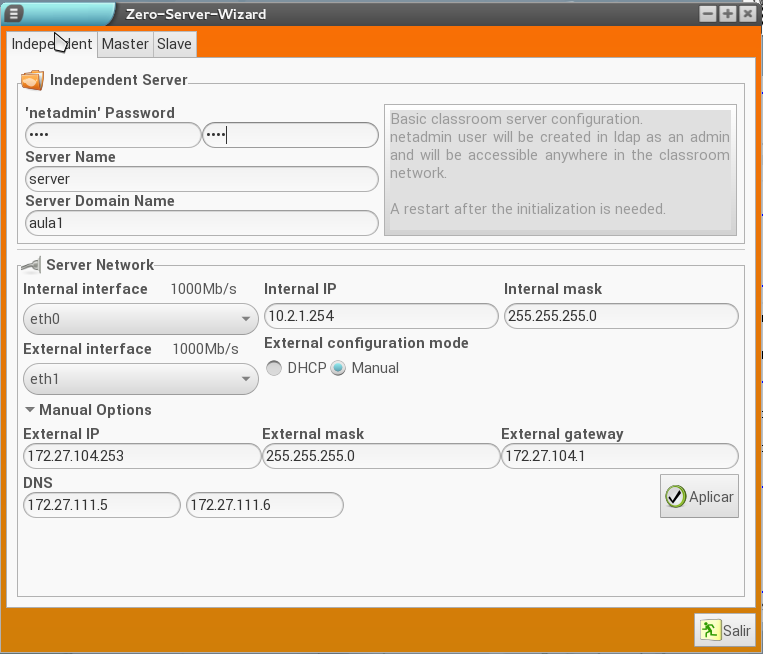Open the External interface eth1 dropdown
Viewport: 763px width, 654px height.
140,380
